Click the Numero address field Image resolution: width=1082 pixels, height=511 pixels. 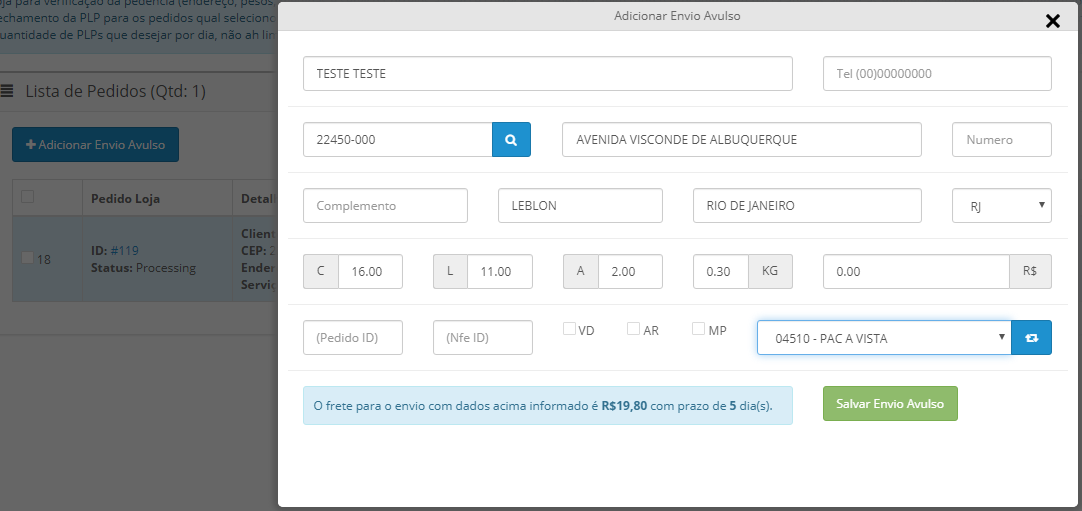pyautogui.click(x=1001, y=140)
